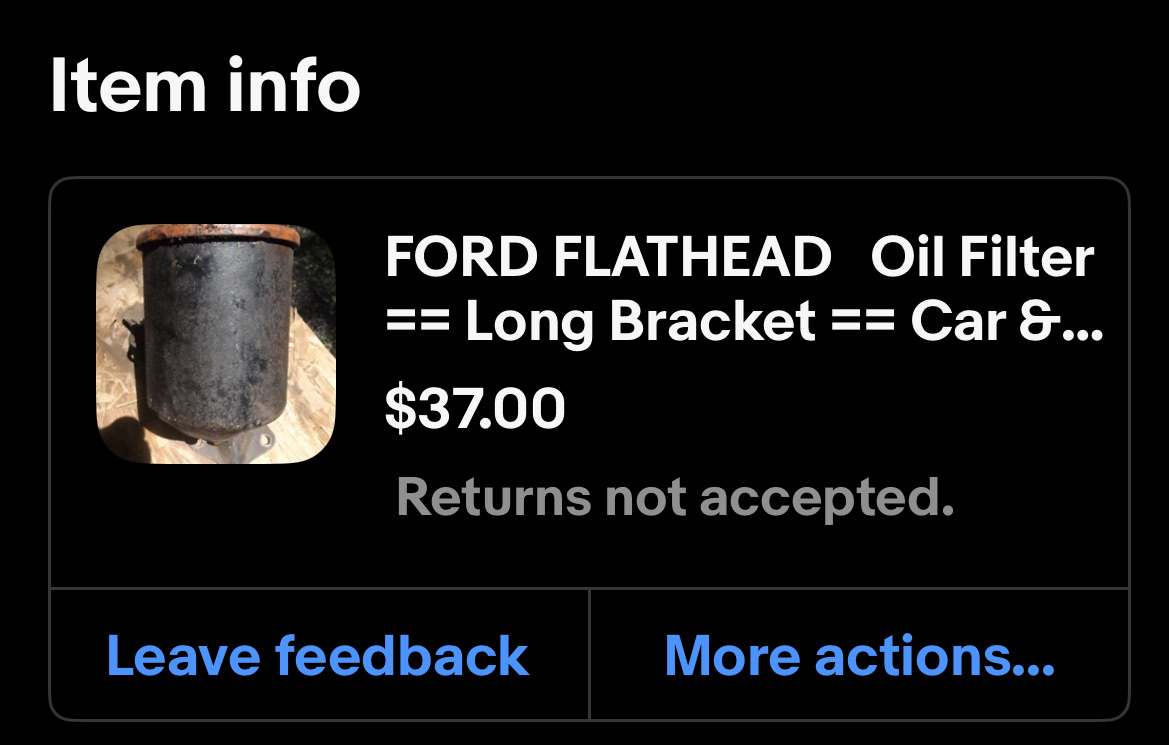Click the word Returns in the policy note

[493, 497]
